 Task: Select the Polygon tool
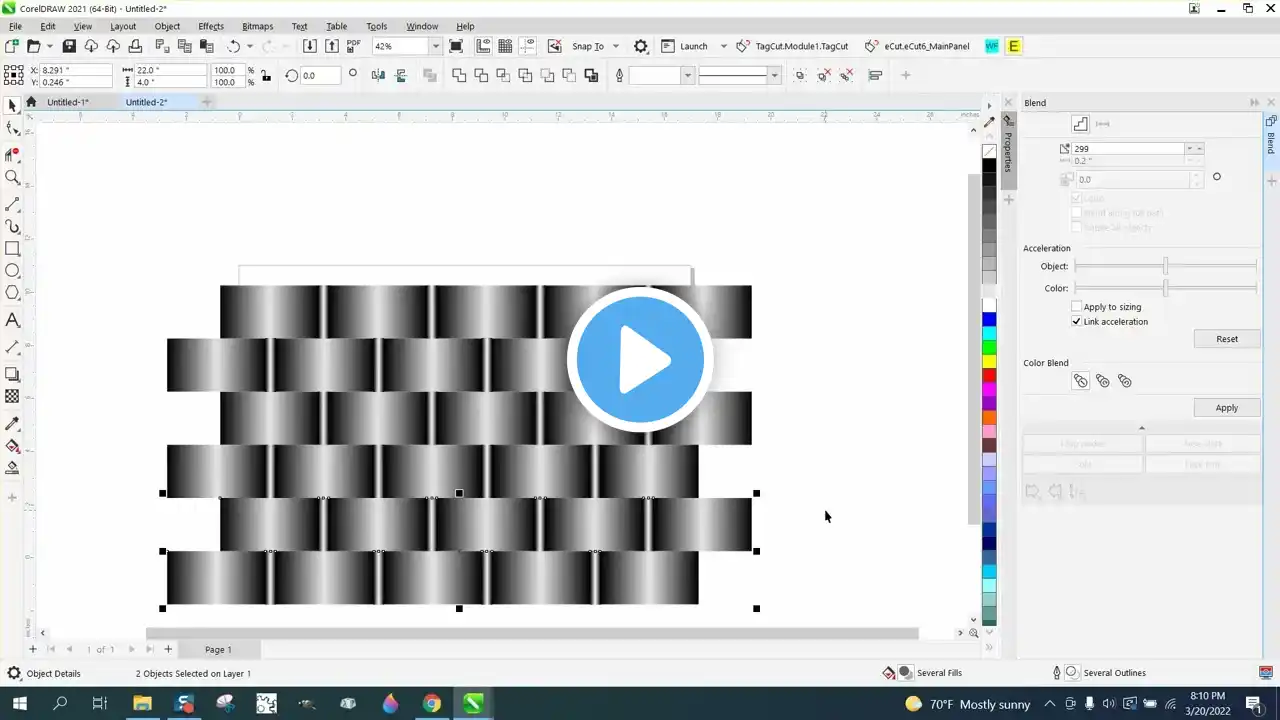click(12, 293)
